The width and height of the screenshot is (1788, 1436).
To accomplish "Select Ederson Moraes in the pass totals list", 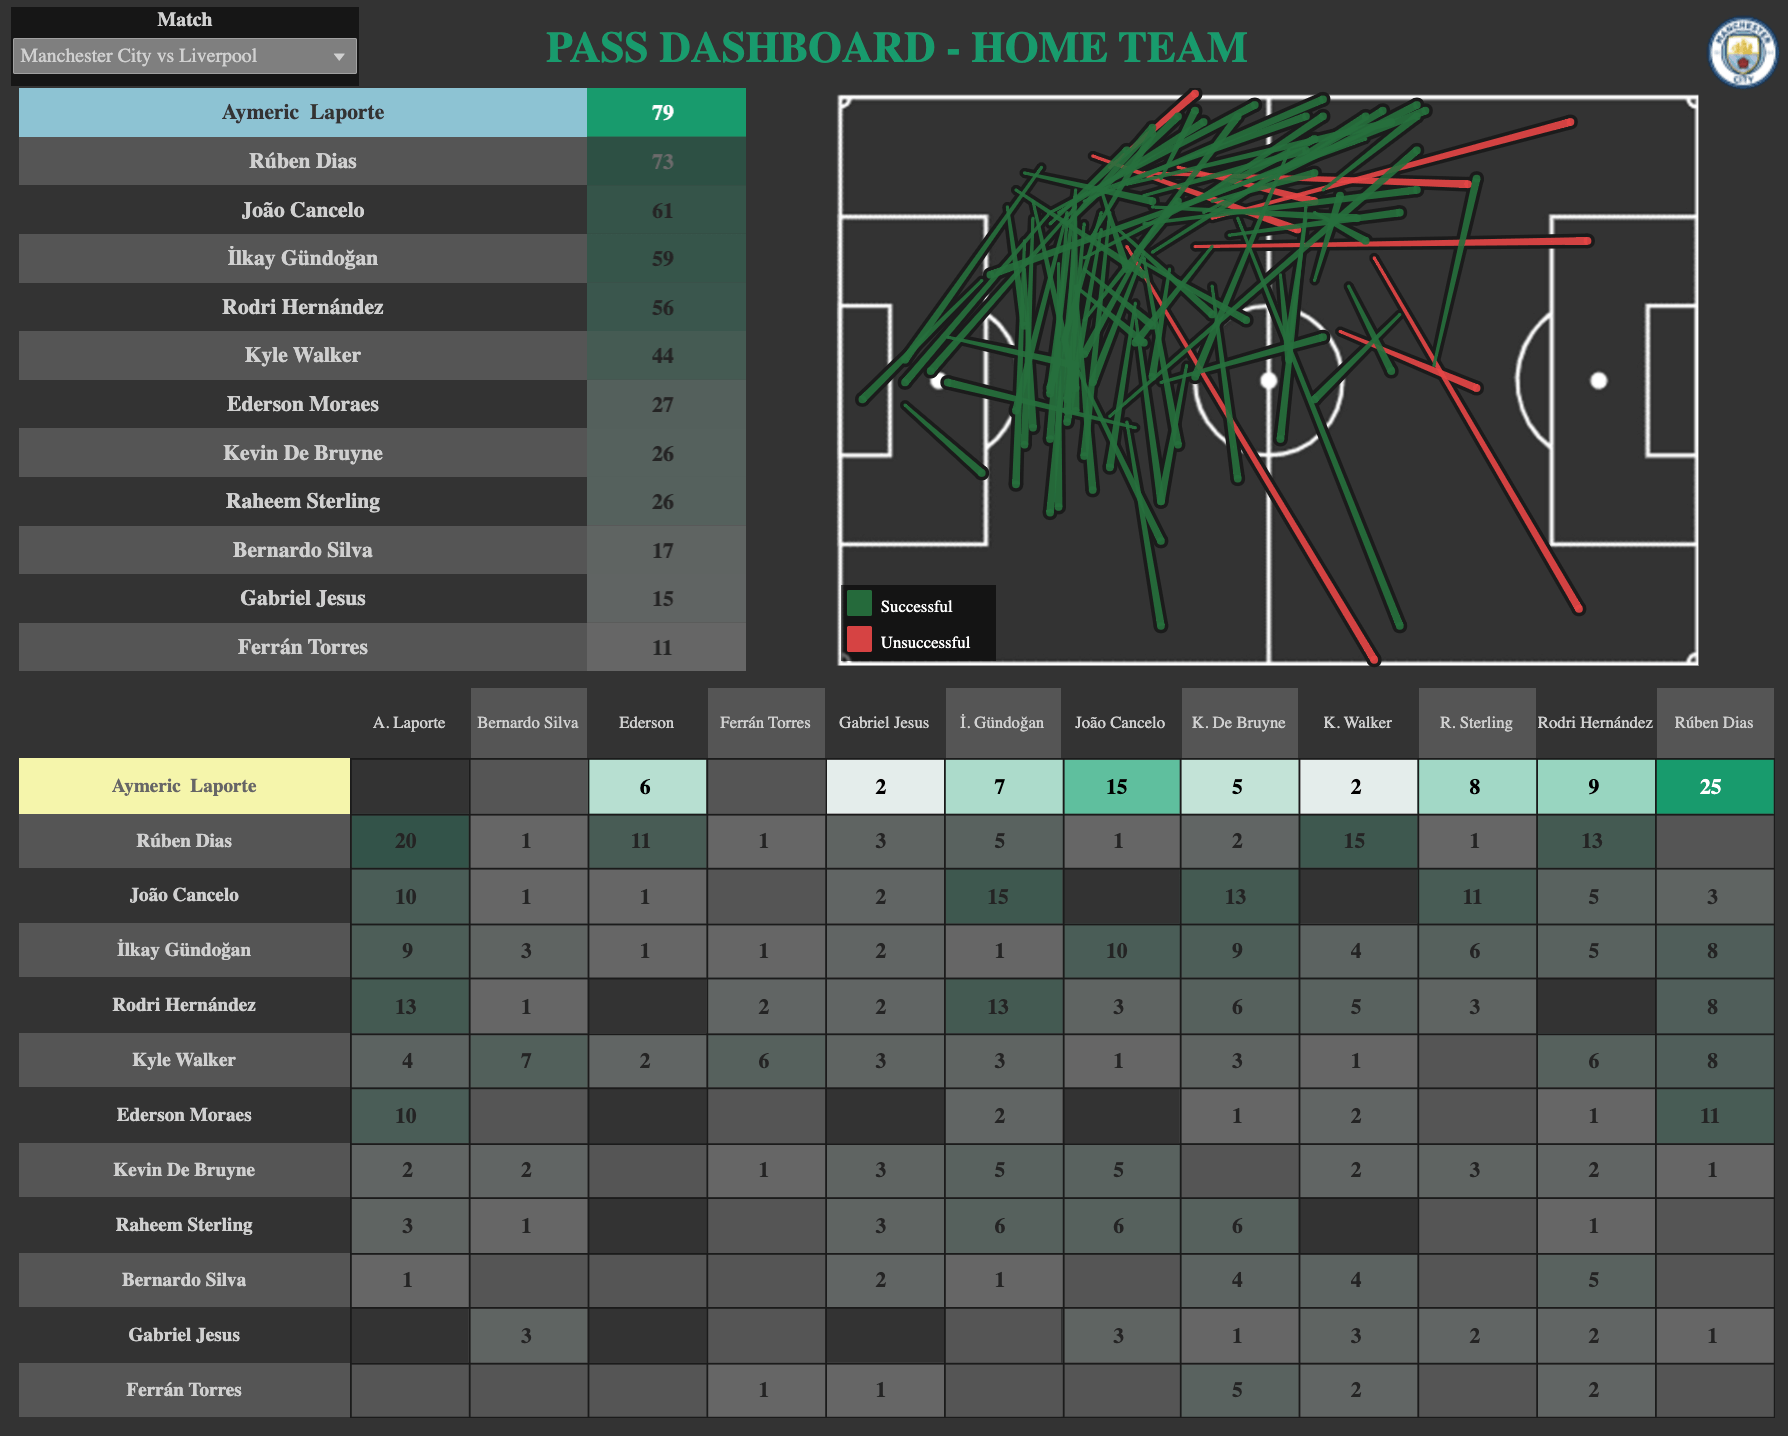I will (303, 404).
